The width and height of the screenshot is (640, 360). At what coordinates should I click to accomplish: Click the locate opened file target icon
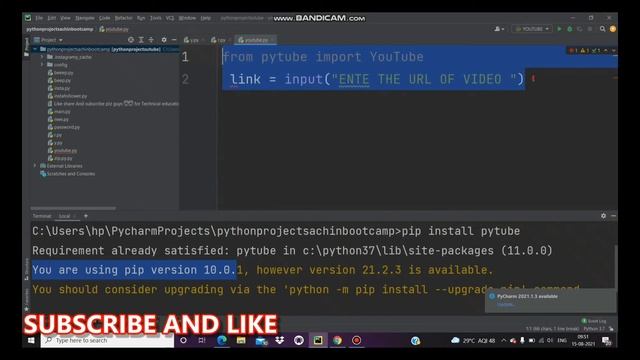[131, 40]
